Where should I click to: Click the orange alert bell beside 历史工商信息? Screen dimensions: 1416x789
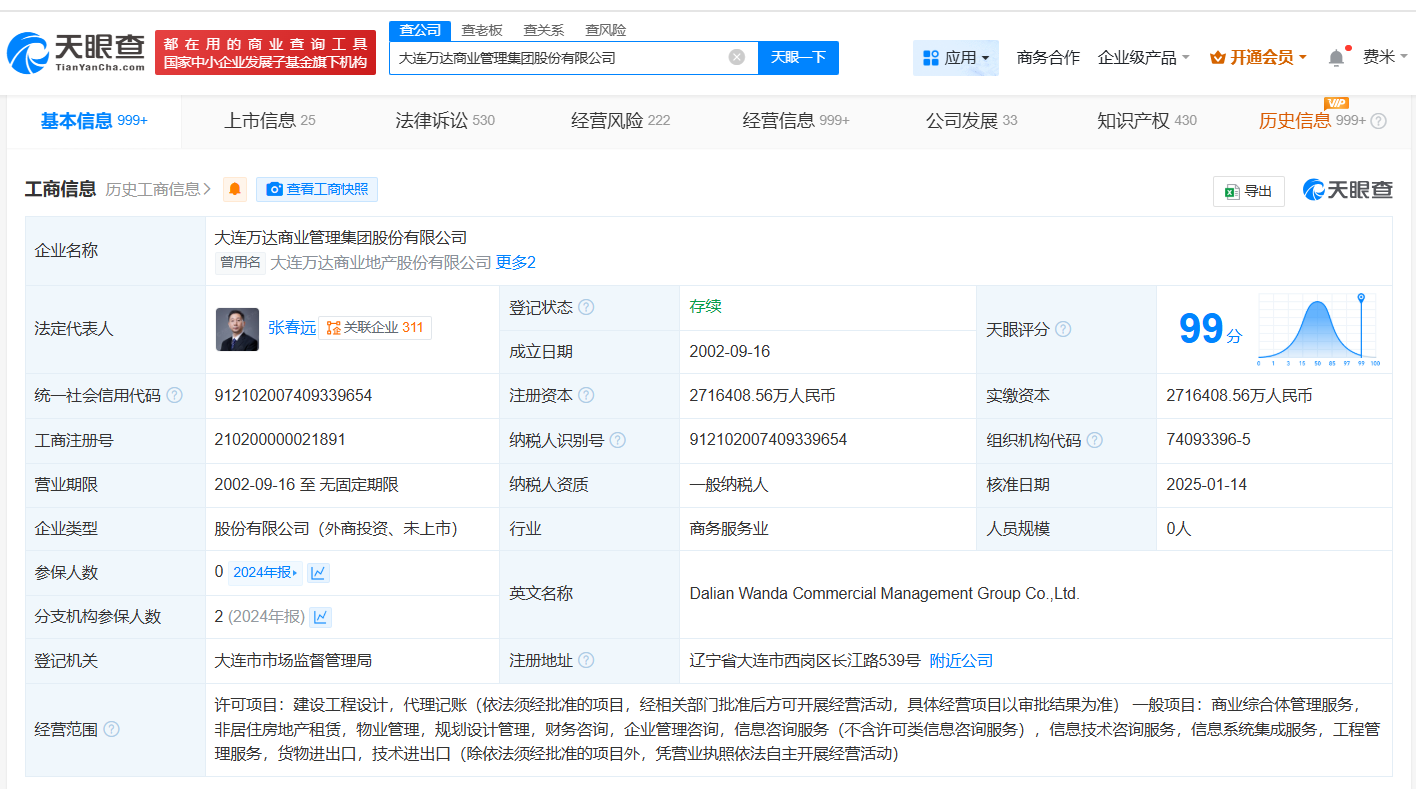pos(235,189)
